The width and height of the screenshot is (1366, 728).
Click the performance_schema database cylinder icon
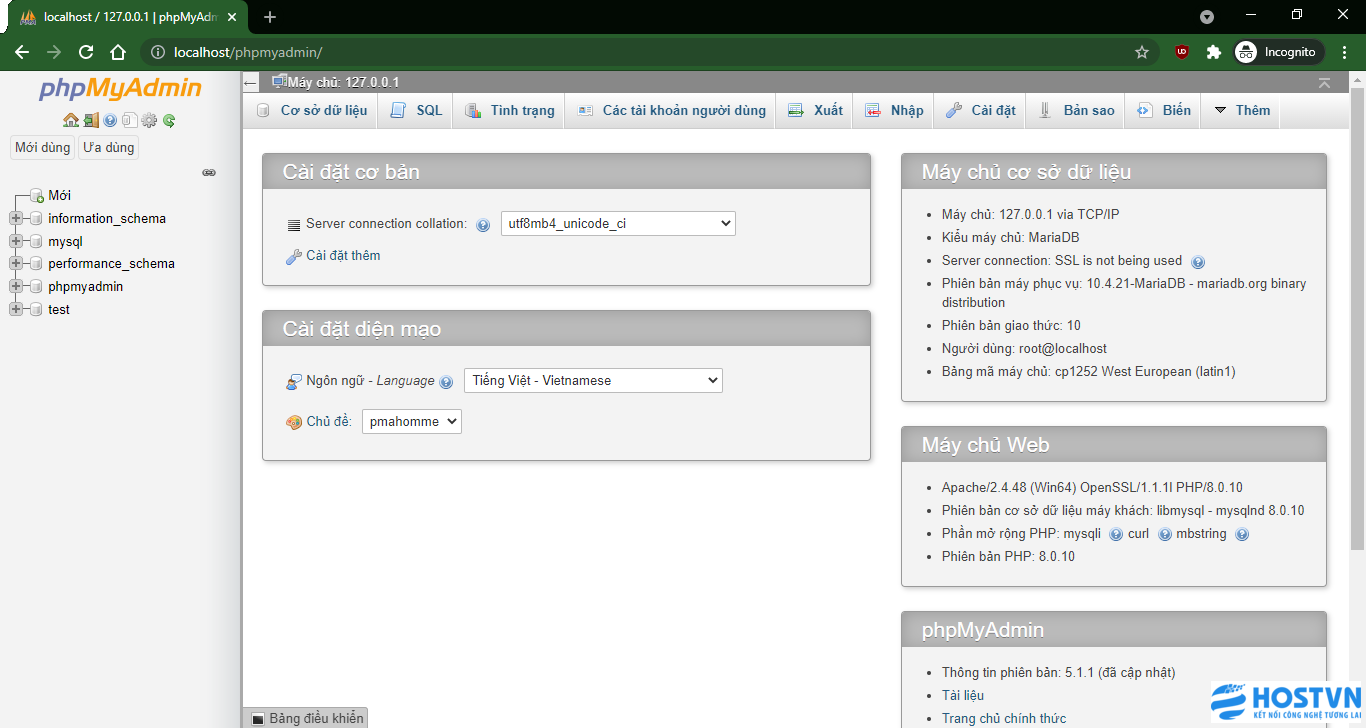coord(36,264)
